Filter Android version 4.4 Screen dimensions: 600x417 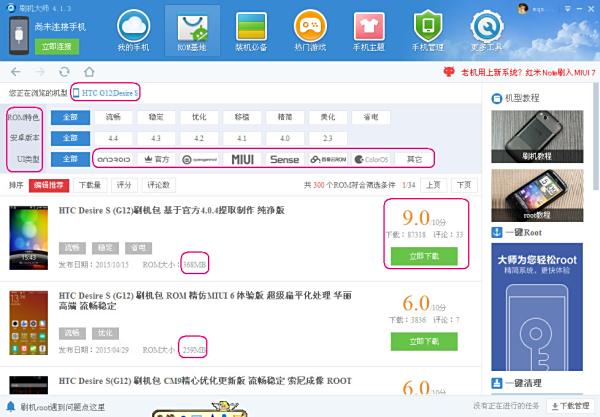pyautogui.click(x=113, y=138)
